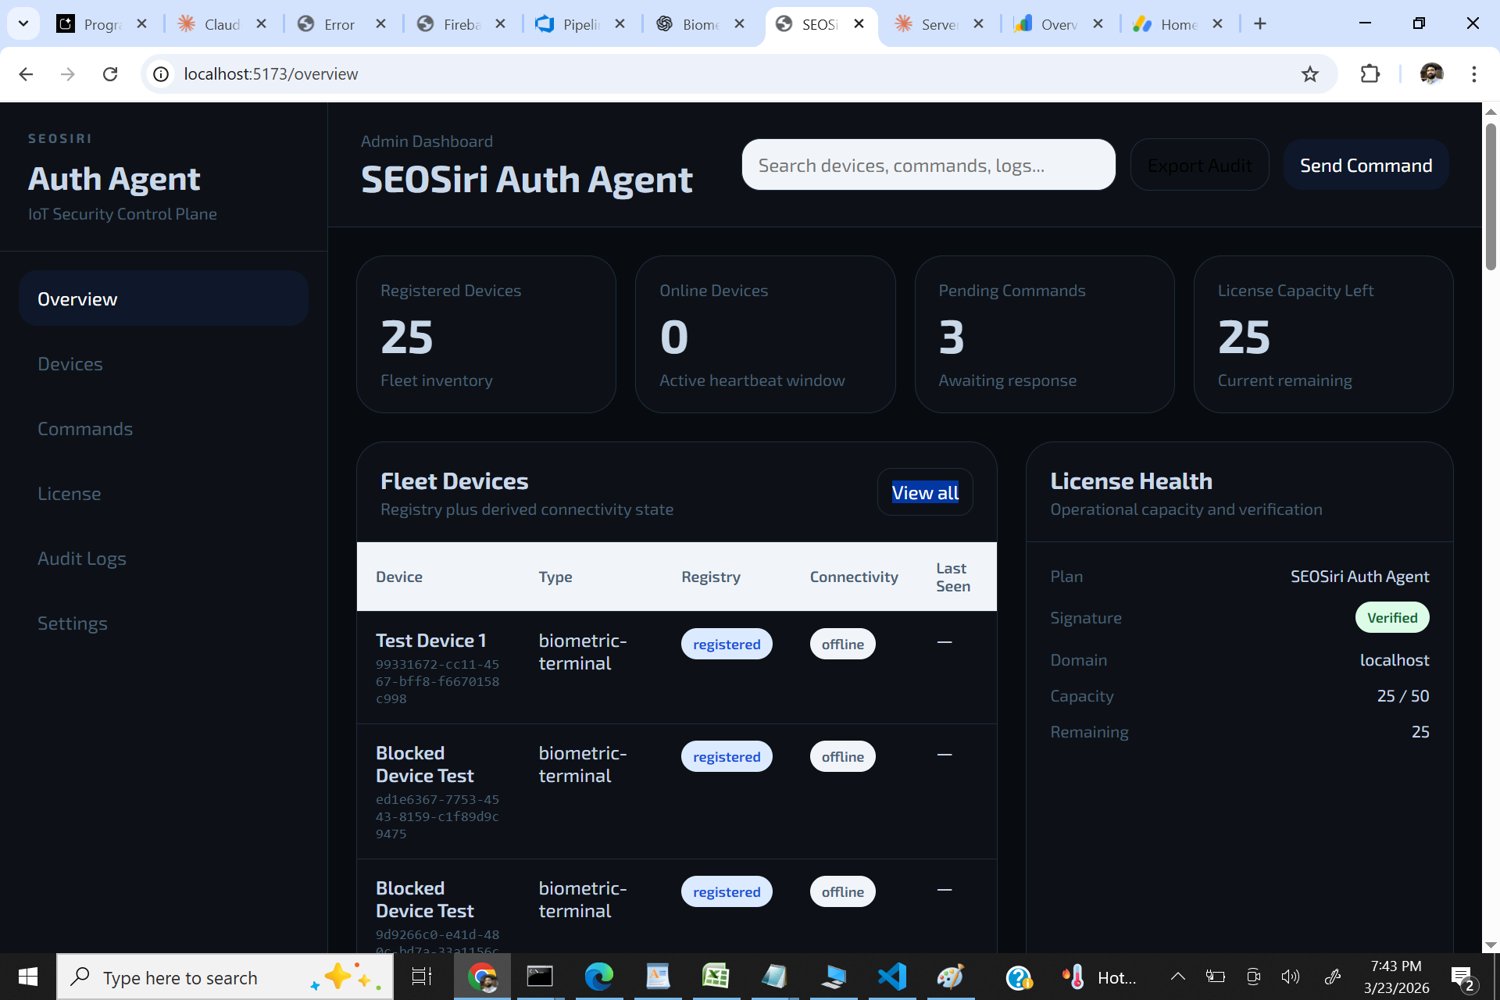Click the Send Command button
1500x1000 pixels.
(x=1365, y=165)
